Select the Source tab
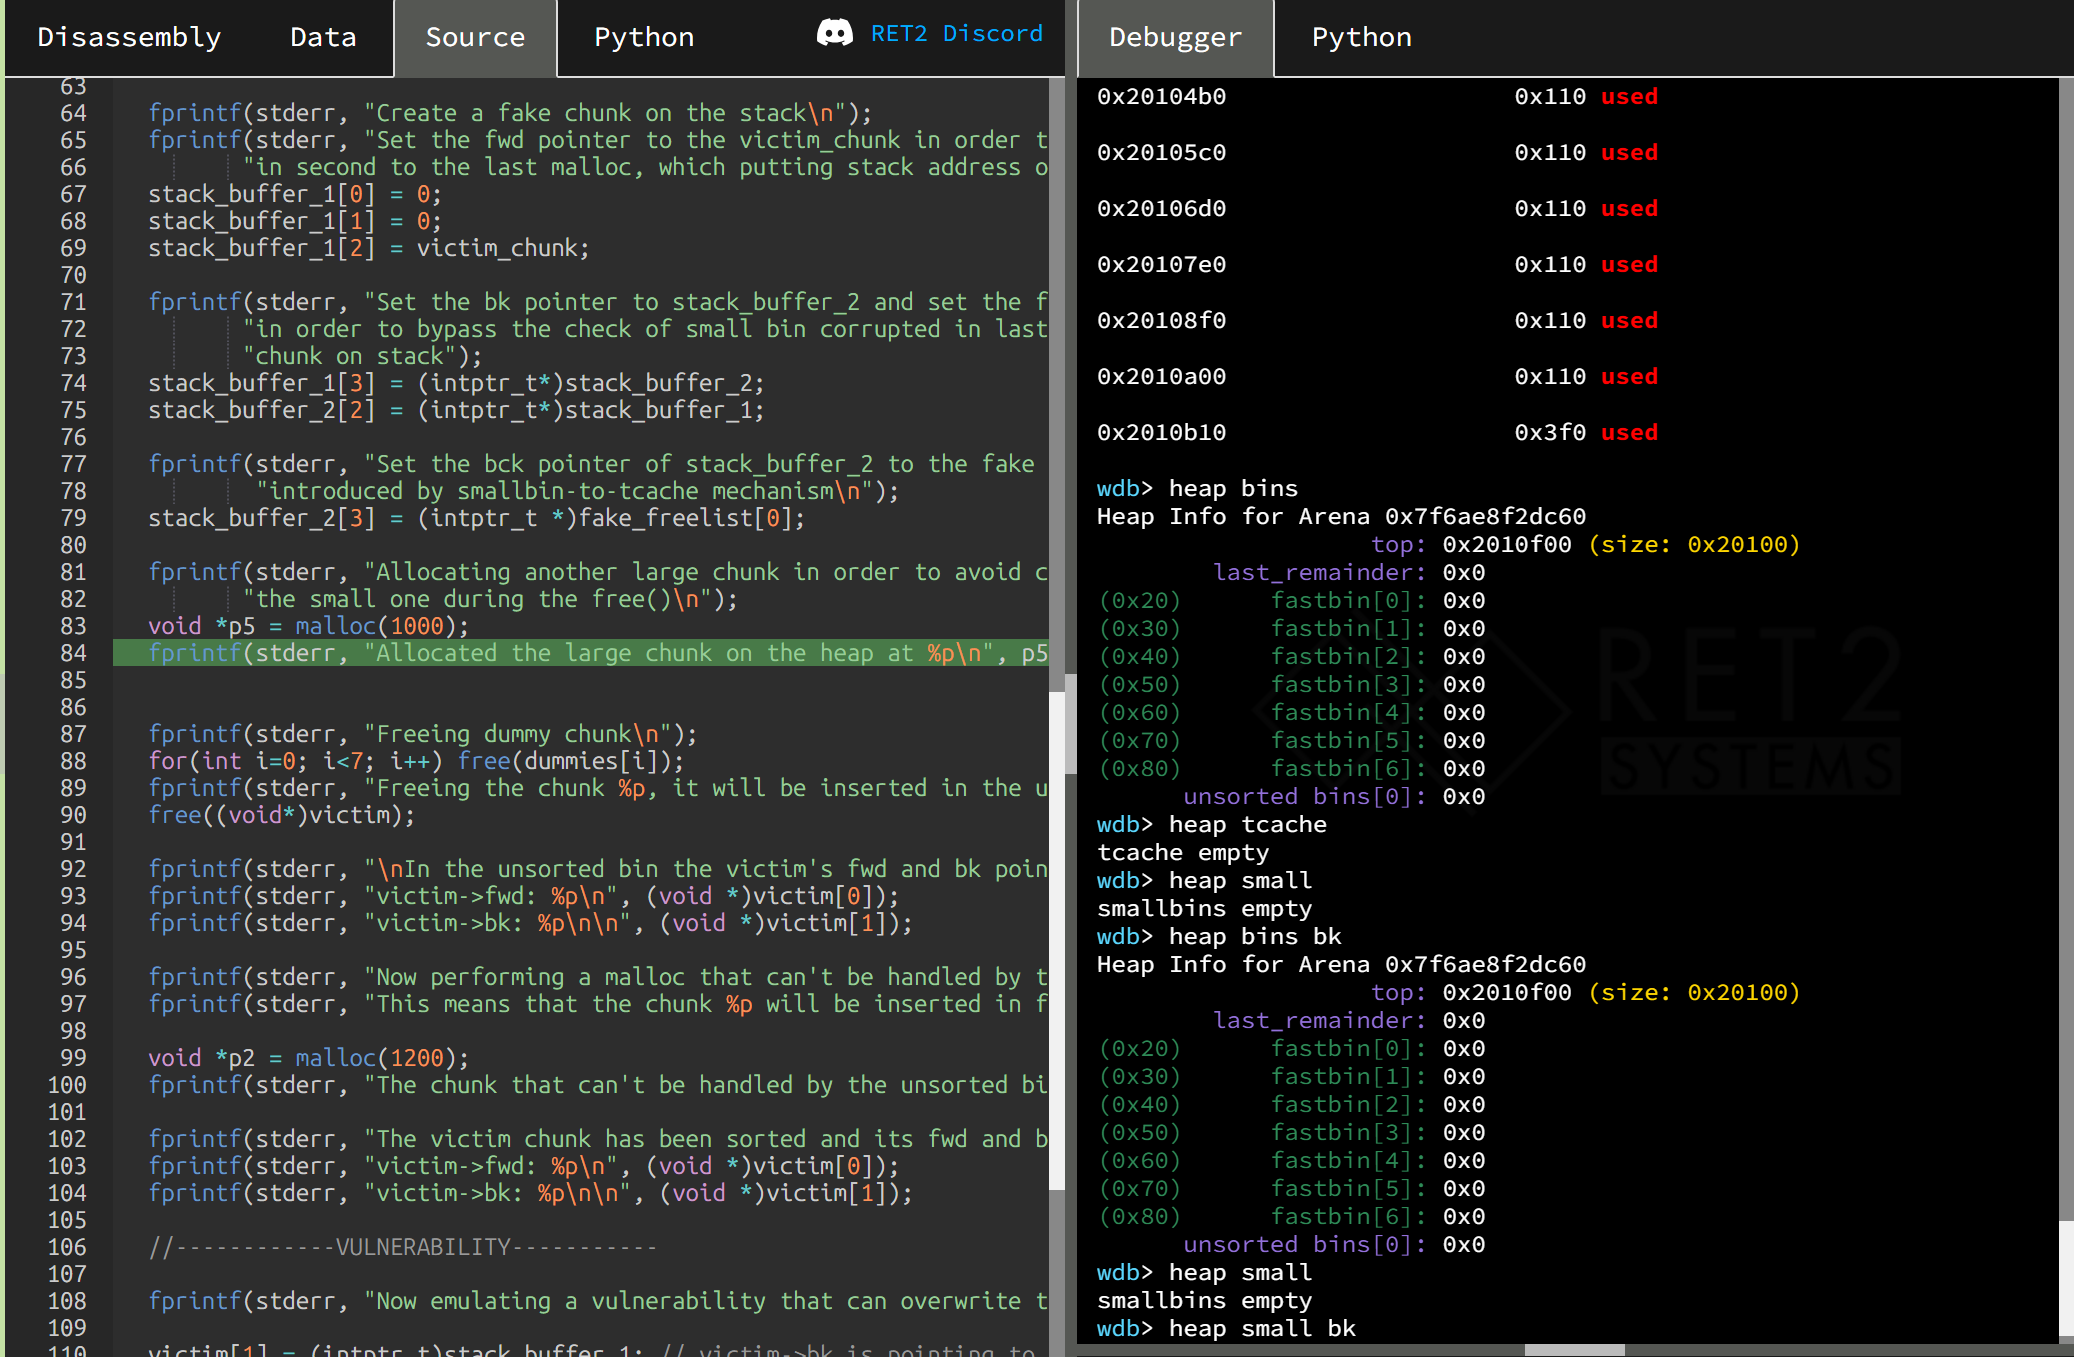Viewport: 2074px width, 1357px height. point(475,37)
